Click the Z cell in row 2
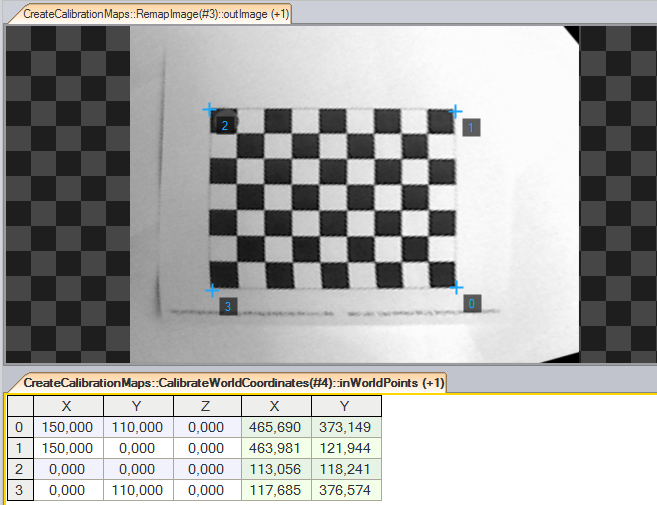Screen dimensions: 657x505 [207, 469]
